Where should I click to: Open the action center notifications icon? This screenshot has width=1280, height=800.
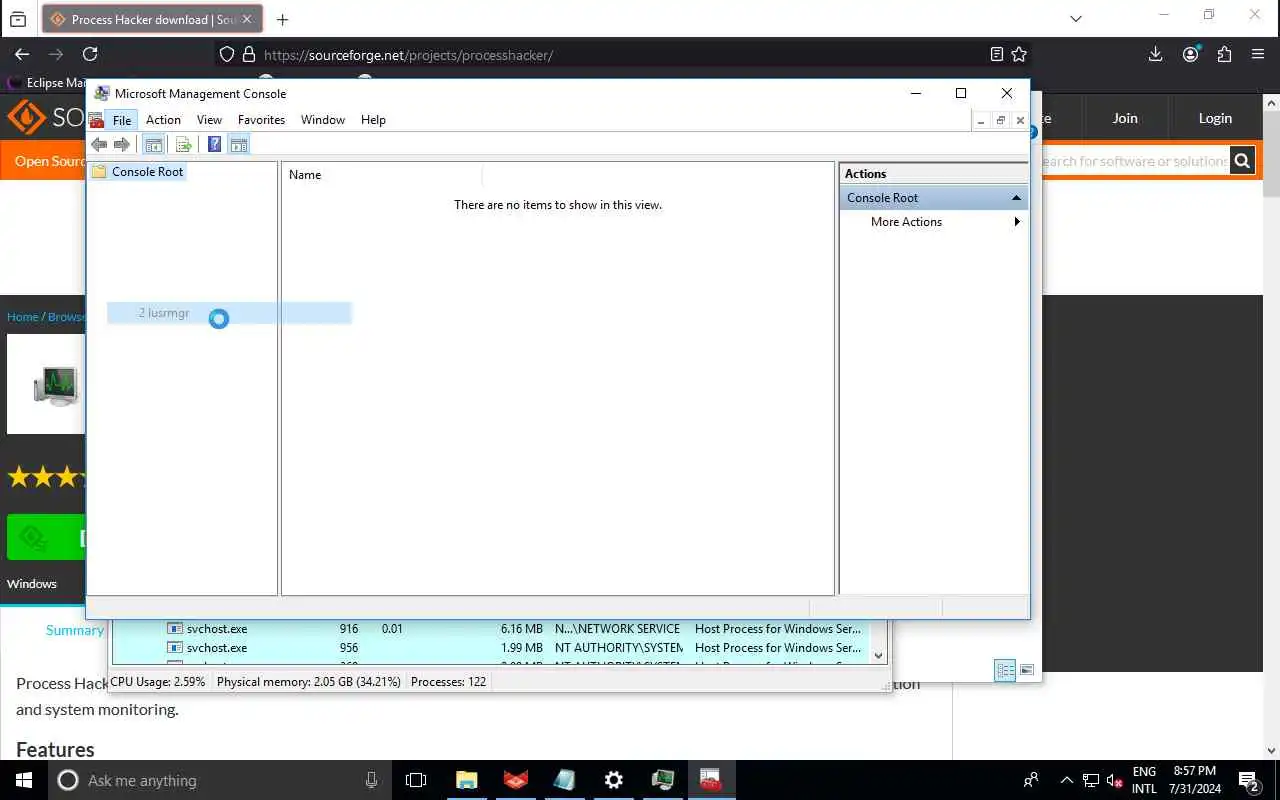[x=1249, y=780]
